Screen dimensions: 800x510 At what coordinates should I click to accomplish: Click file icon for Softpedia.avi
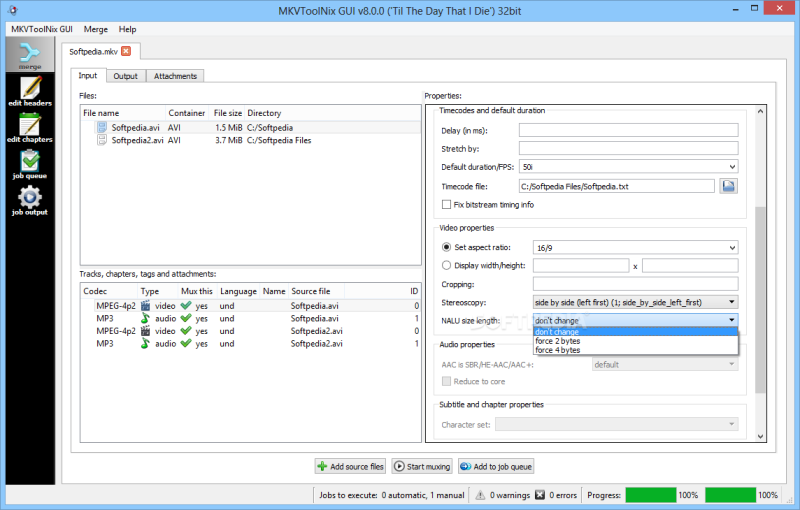click(102, 128)
